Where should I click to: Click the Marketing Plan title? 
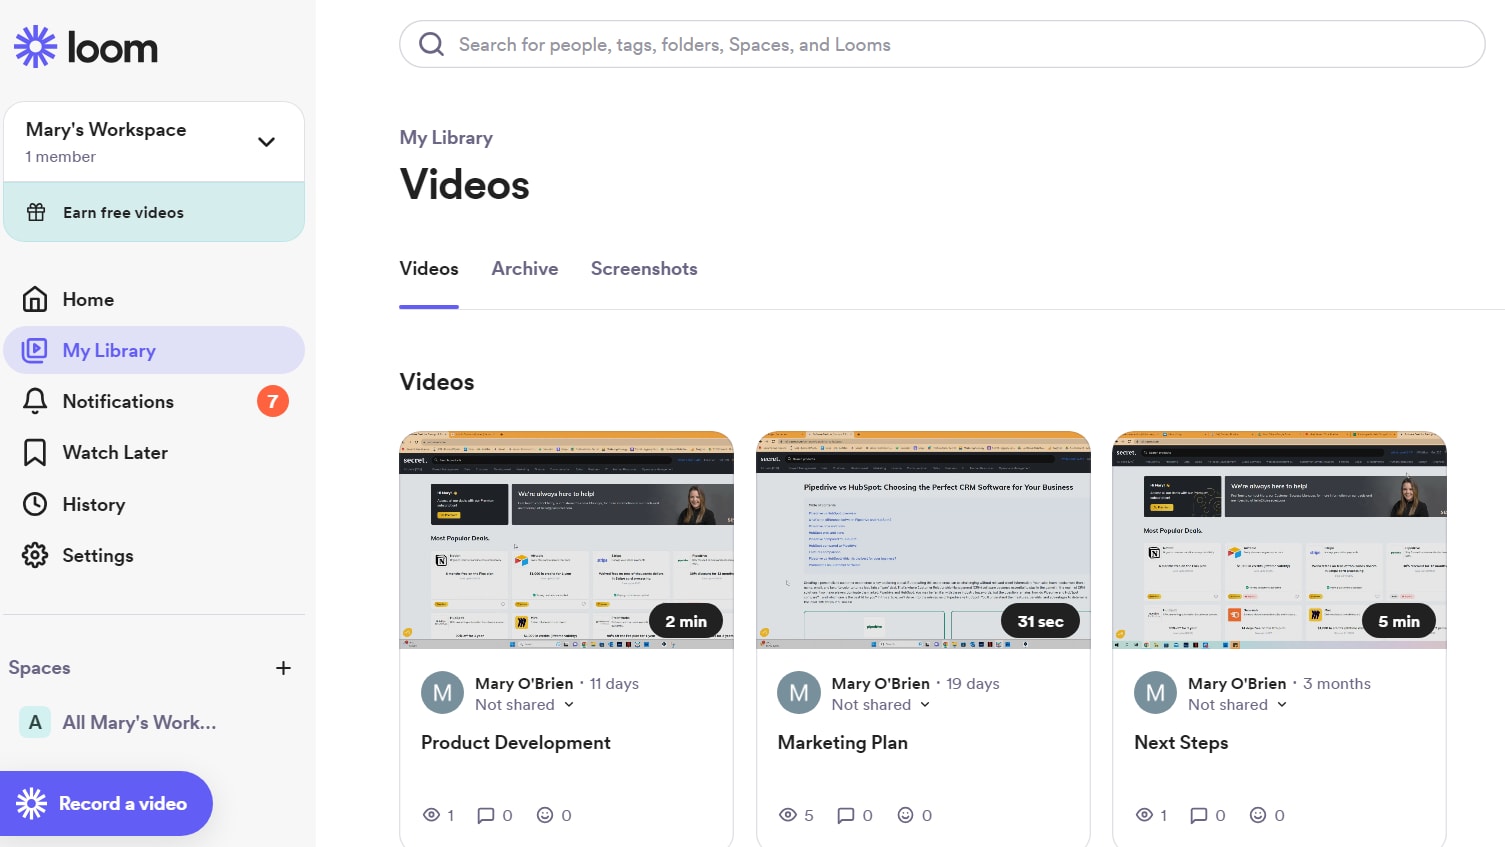[x=843, y=742]
